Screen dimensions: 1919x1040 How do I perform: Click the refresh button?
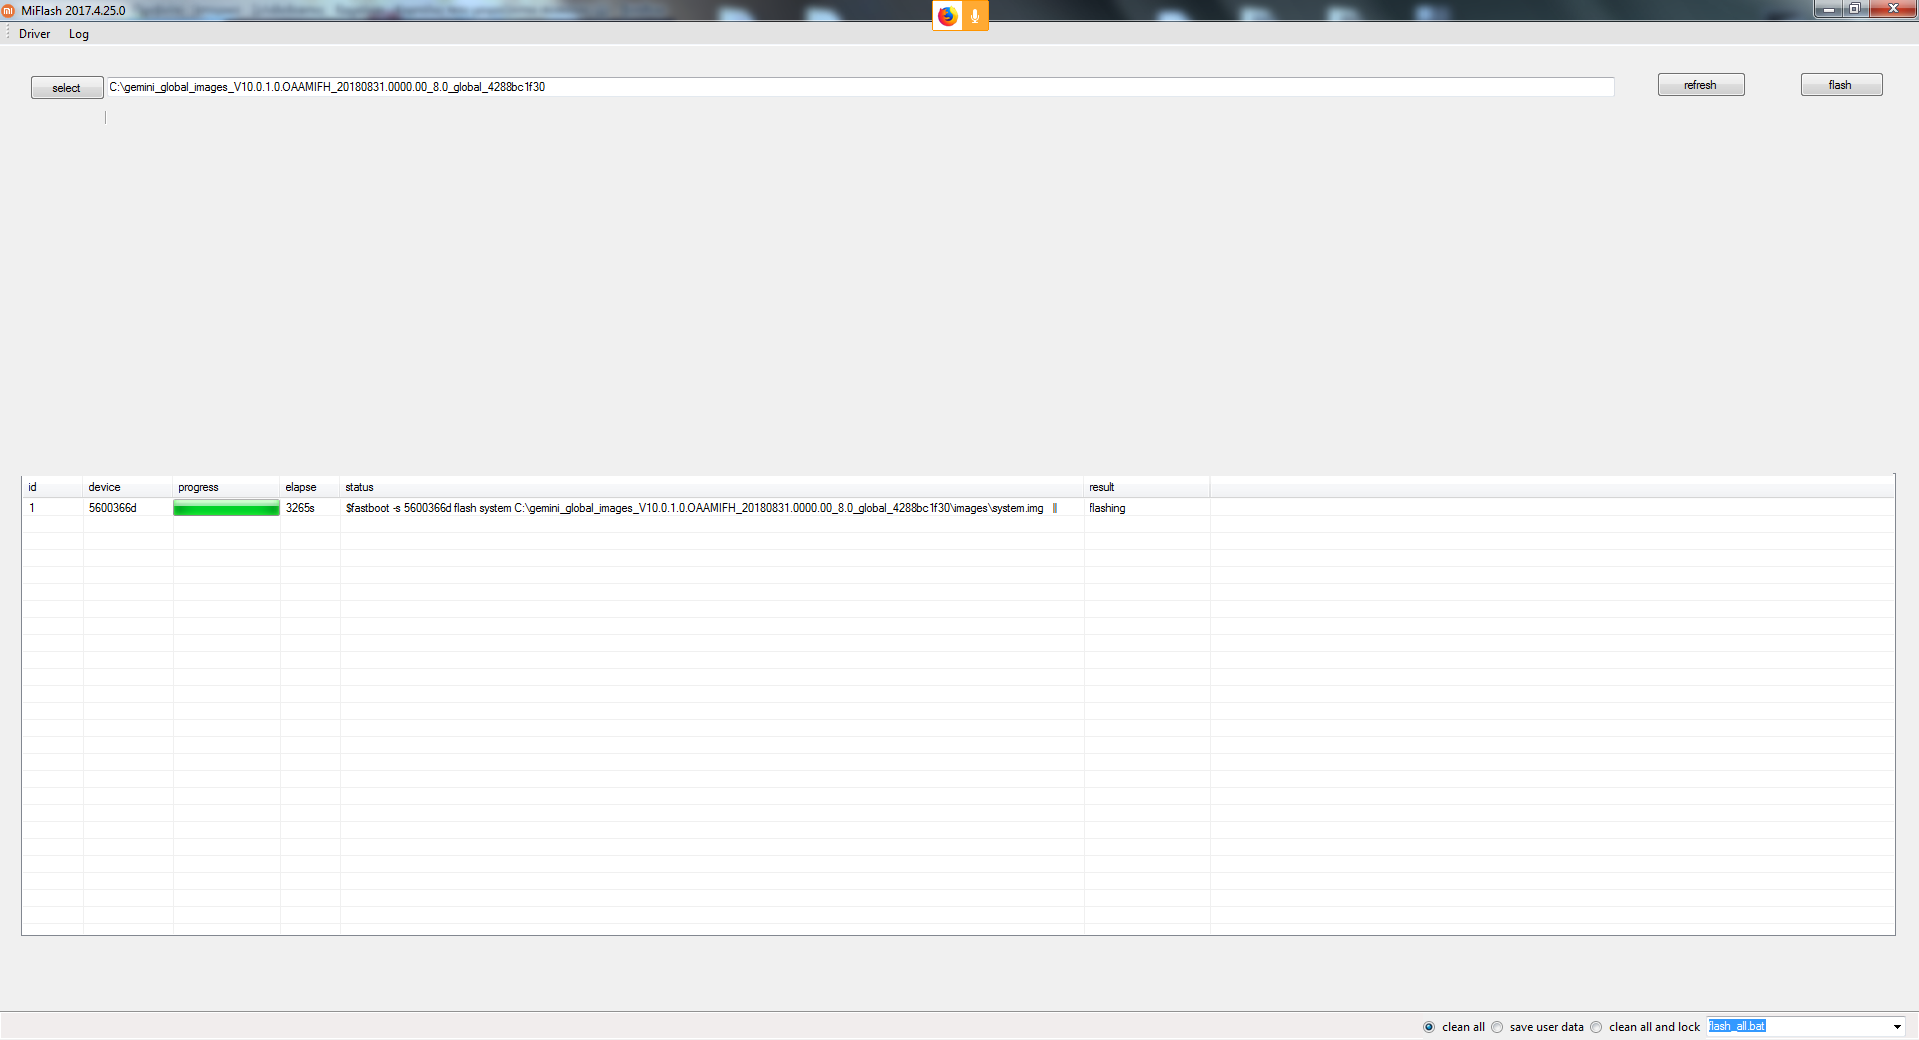click(1701, 85)
